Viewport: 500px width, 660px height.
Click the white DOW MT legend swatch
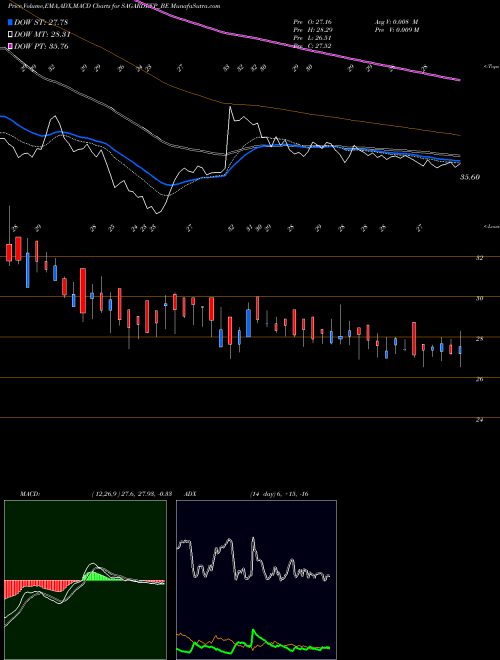pos(11,35)
